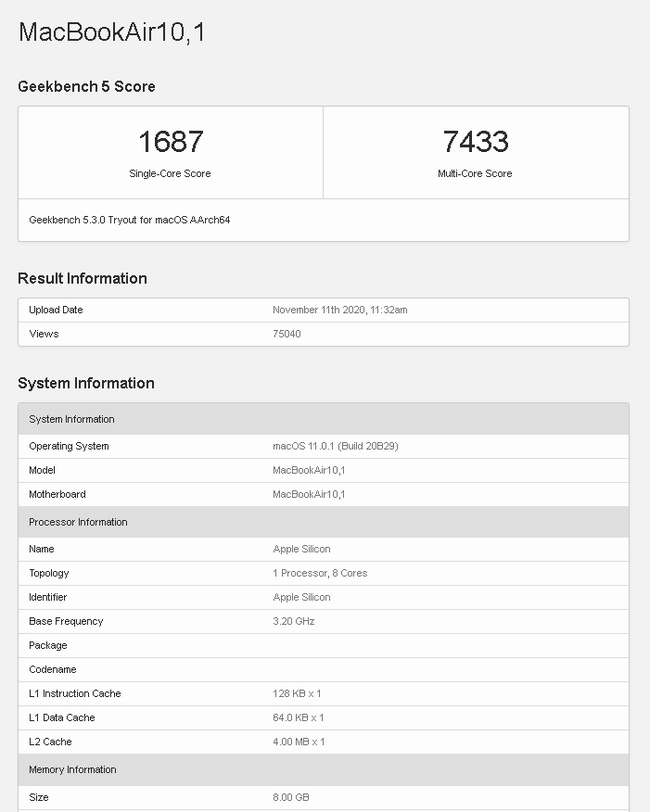Select the 128 KB x 1 value
Screen dimensions: 650x812
[297, 693]
